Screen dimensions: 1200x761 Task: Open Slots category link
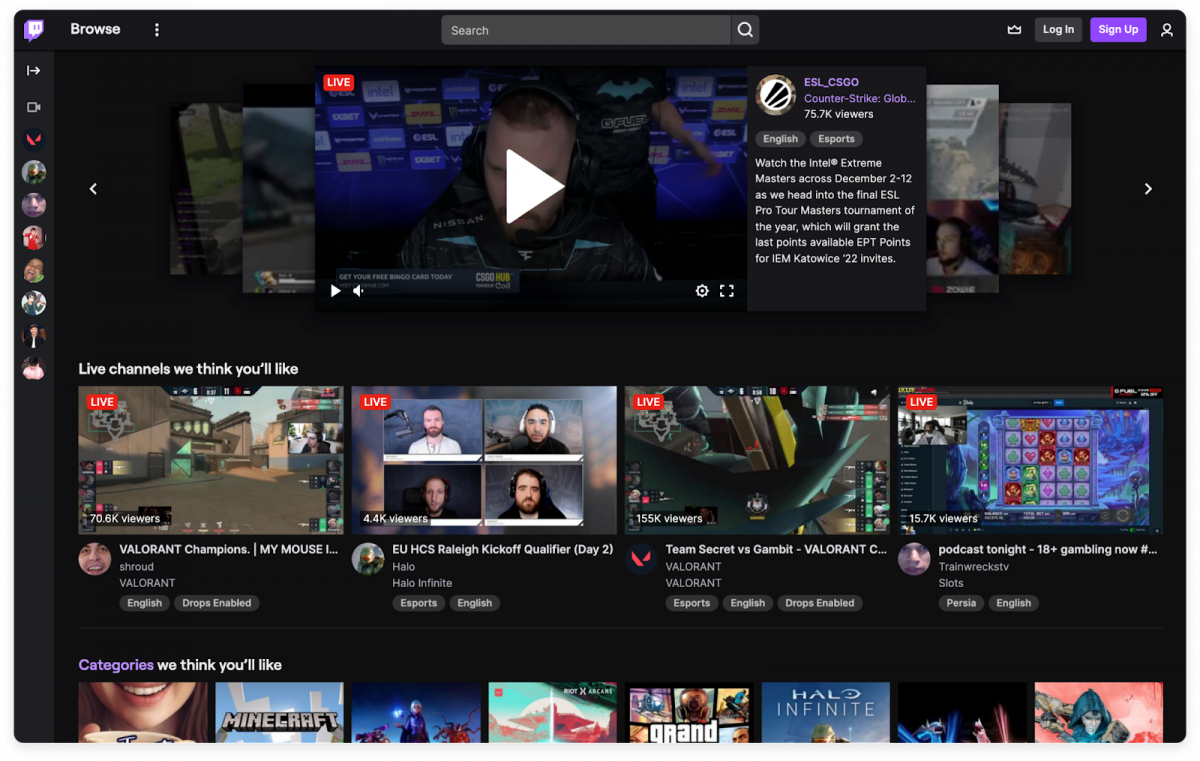click(951, 583)
